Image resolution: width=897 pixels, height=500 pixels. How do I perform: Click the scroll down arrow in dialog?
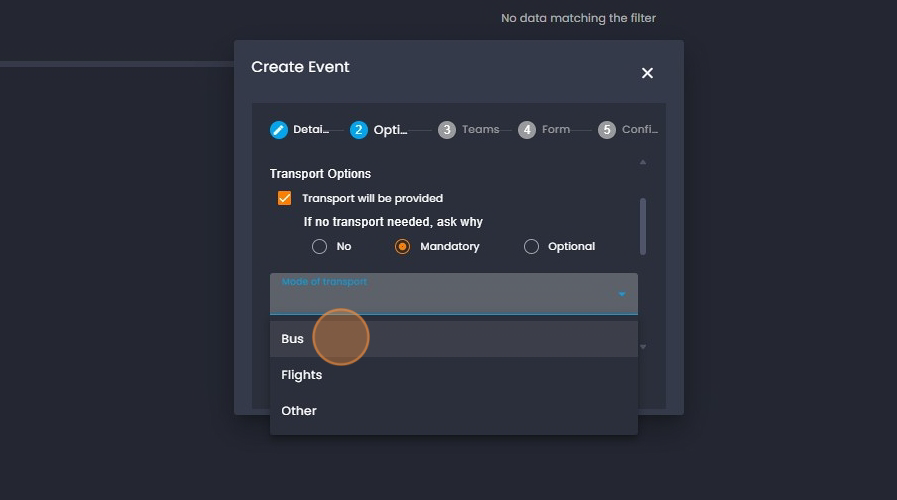coord(643,347)
